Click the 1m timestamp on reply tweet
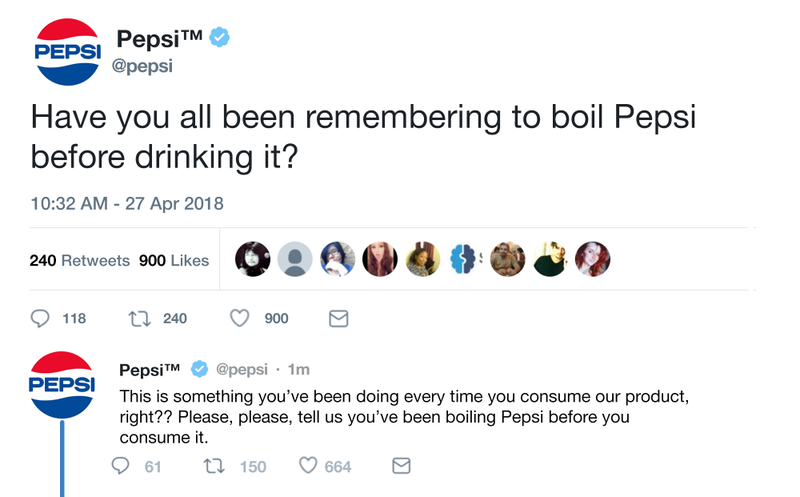Screen dimensions: 800x497 point(298,369)
